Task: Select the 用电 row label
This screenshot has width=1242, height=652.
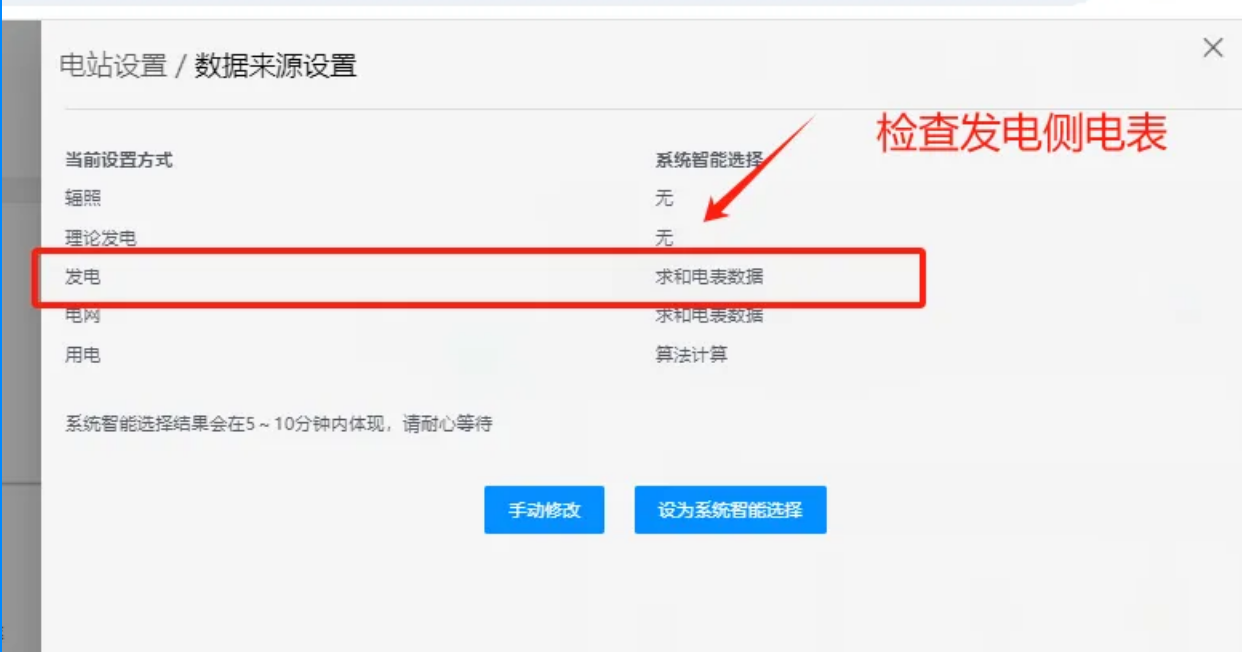Action: 83,355
